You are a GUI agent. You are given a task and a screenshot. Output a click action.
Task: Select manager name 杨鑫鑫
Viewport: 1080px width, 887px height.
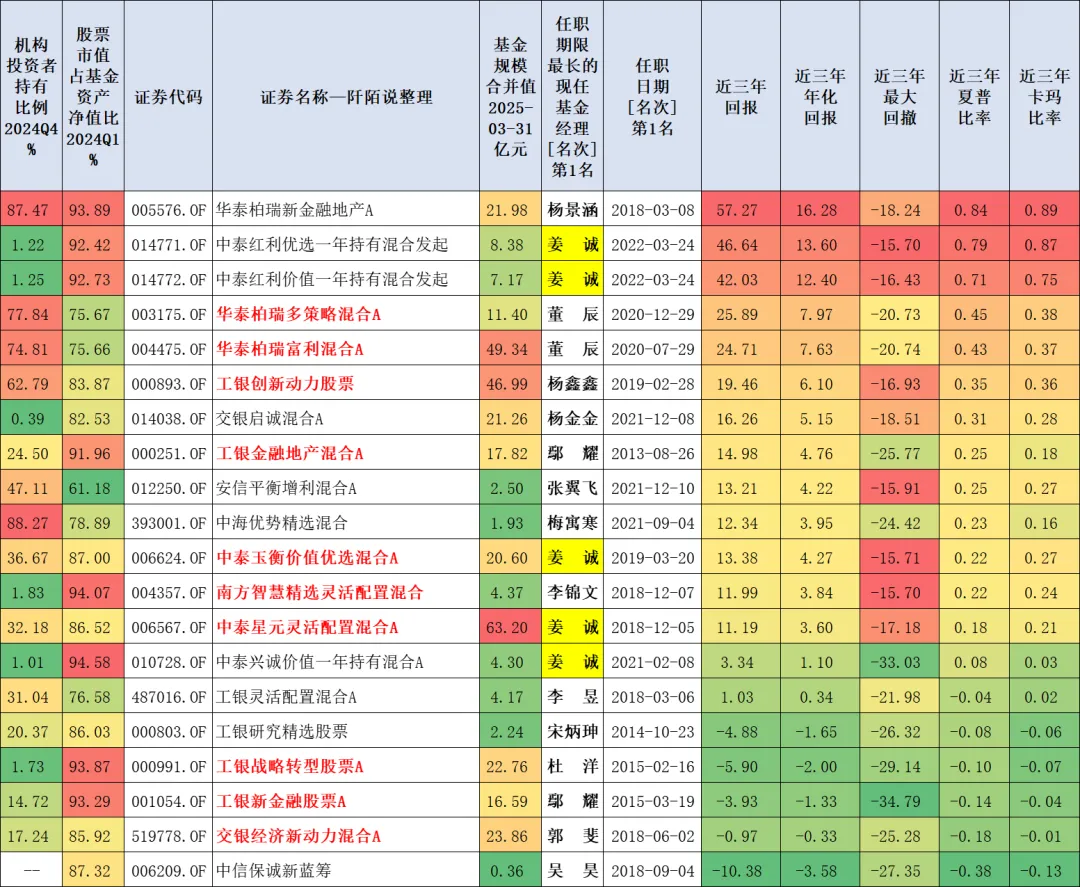tap(572, 384)
